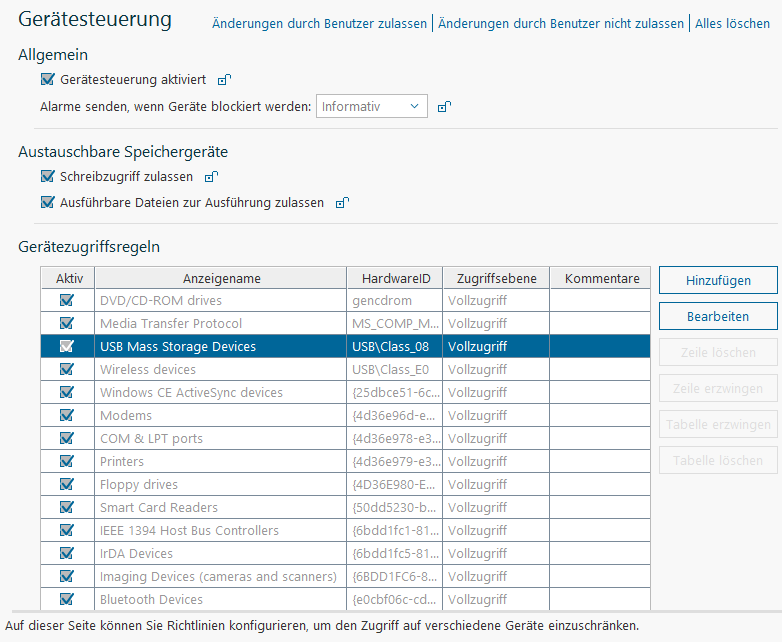
Task: Click Kommentare cell of DVD/CD-ROM drives row
Action: point(600,300)
